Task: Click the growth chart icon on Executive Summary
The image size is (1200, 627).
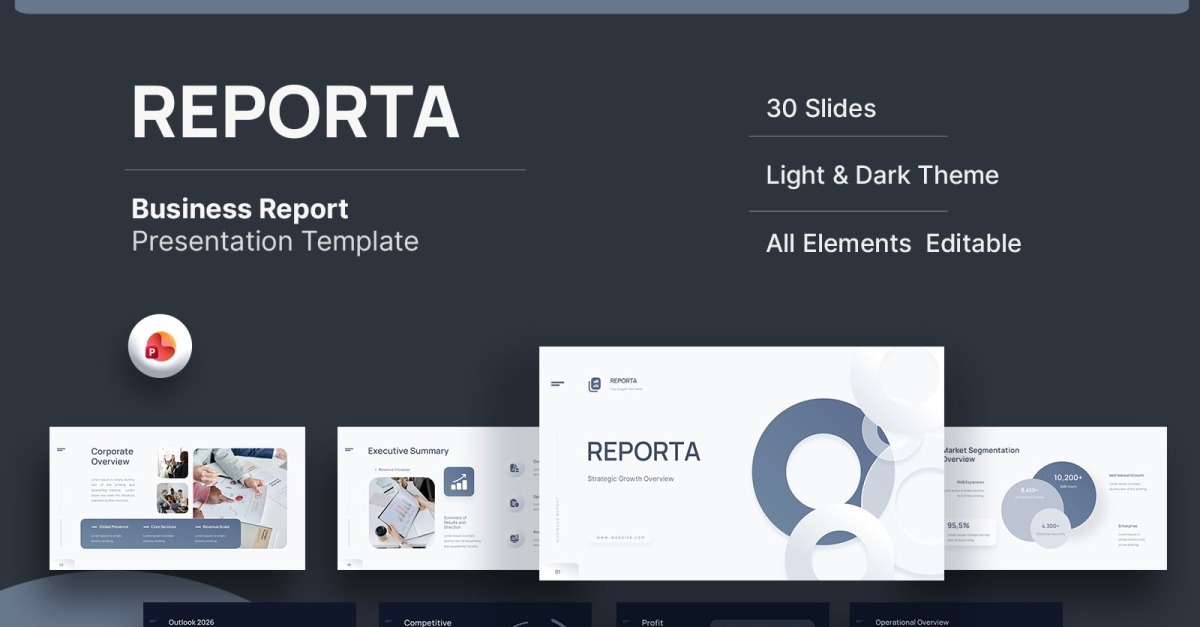Action: pyautogui.click(x=459, y=482)
